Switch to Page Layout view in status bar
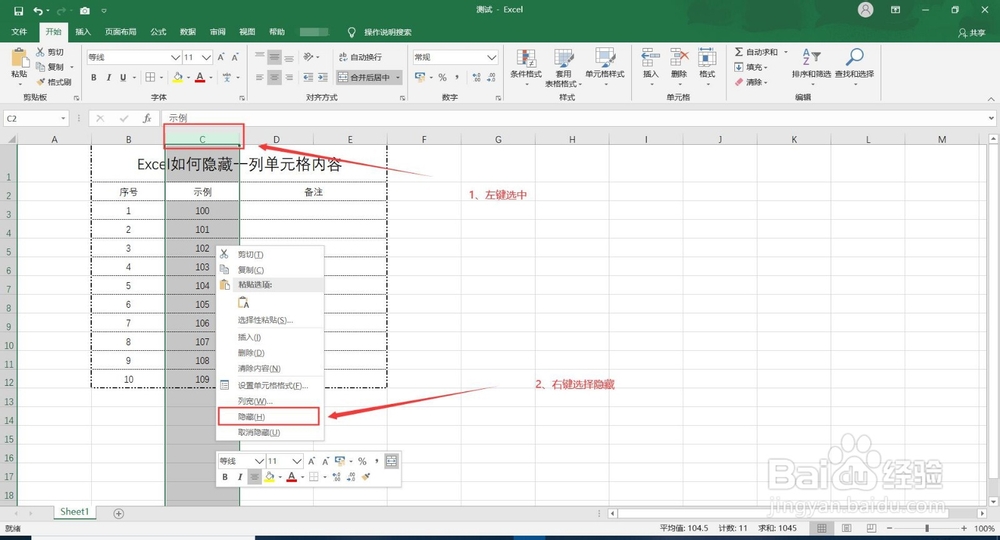 [846, 528]
